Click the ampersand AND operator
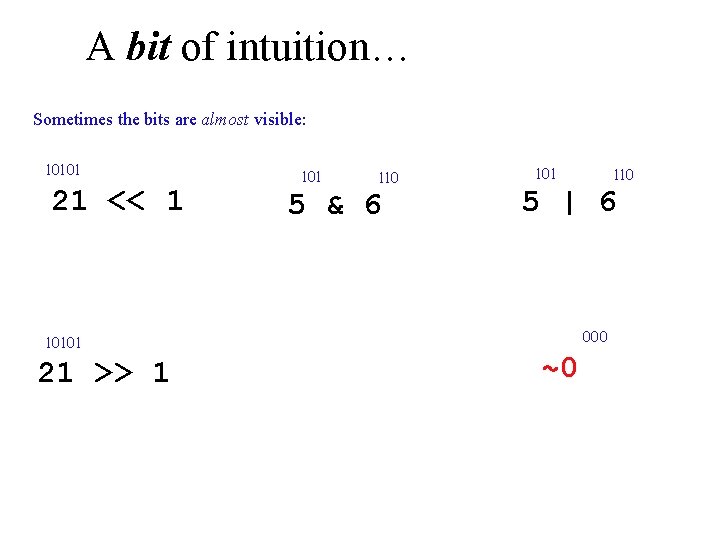This screenshot has width=720, height=540. [336, 205]
